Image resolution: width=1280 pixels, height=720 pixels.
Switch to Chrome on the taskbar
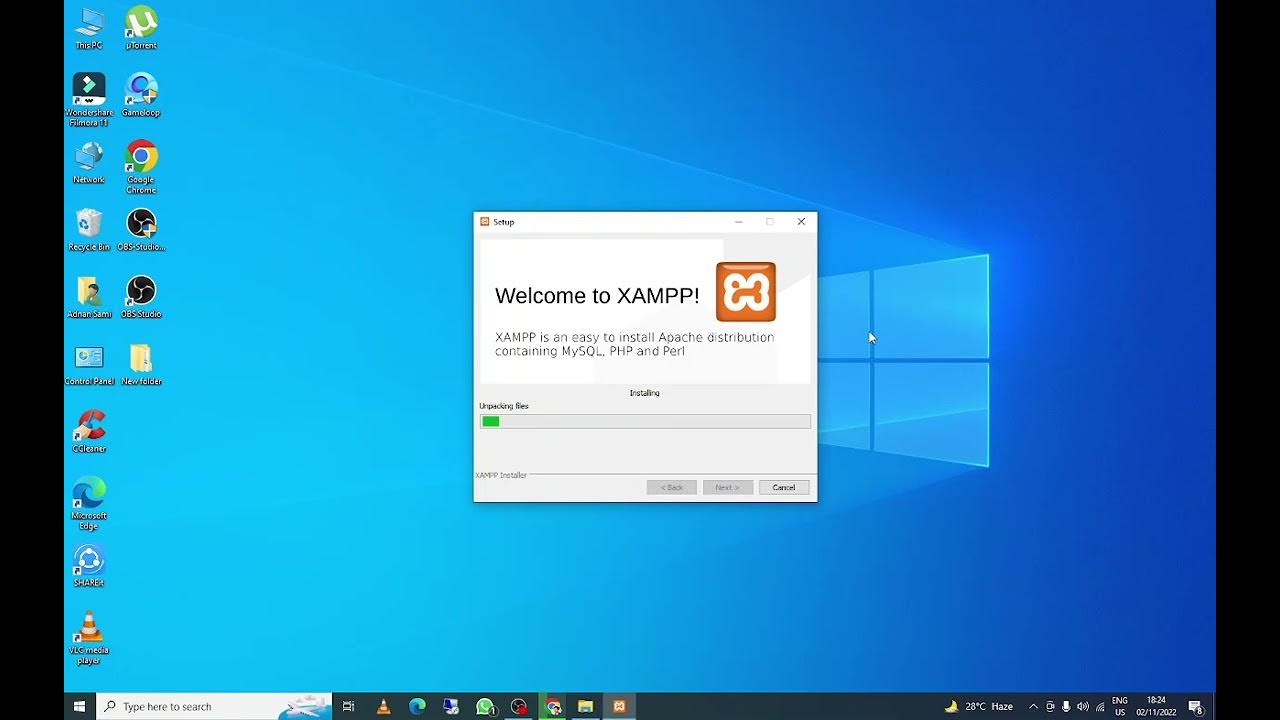[x=552, y=706]
